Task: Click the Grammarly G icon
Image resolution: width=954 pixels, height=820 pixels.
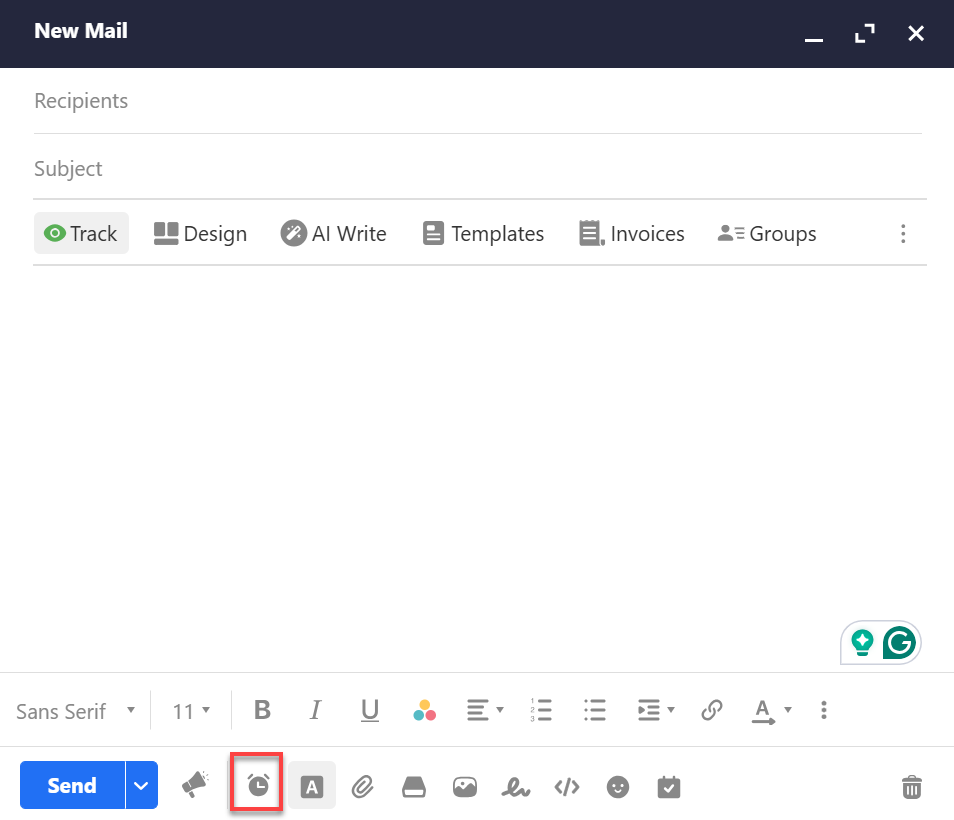Action: [899, 642]
